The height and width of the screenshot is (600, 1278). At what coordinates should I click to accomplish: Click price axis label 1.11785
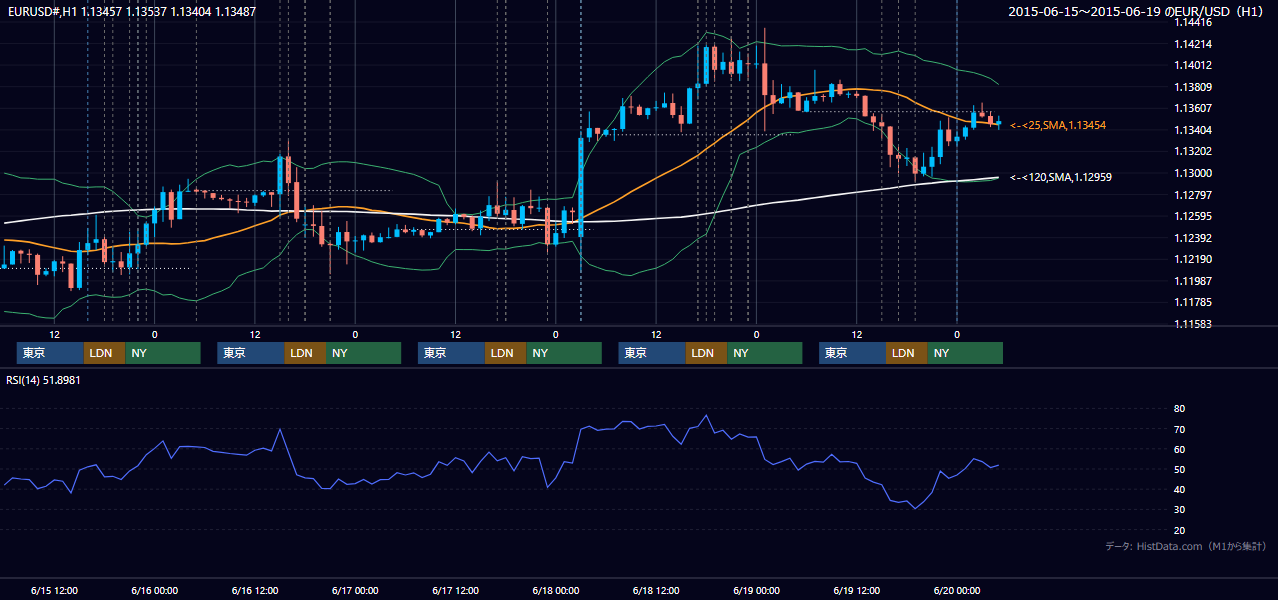point(1192,302)
